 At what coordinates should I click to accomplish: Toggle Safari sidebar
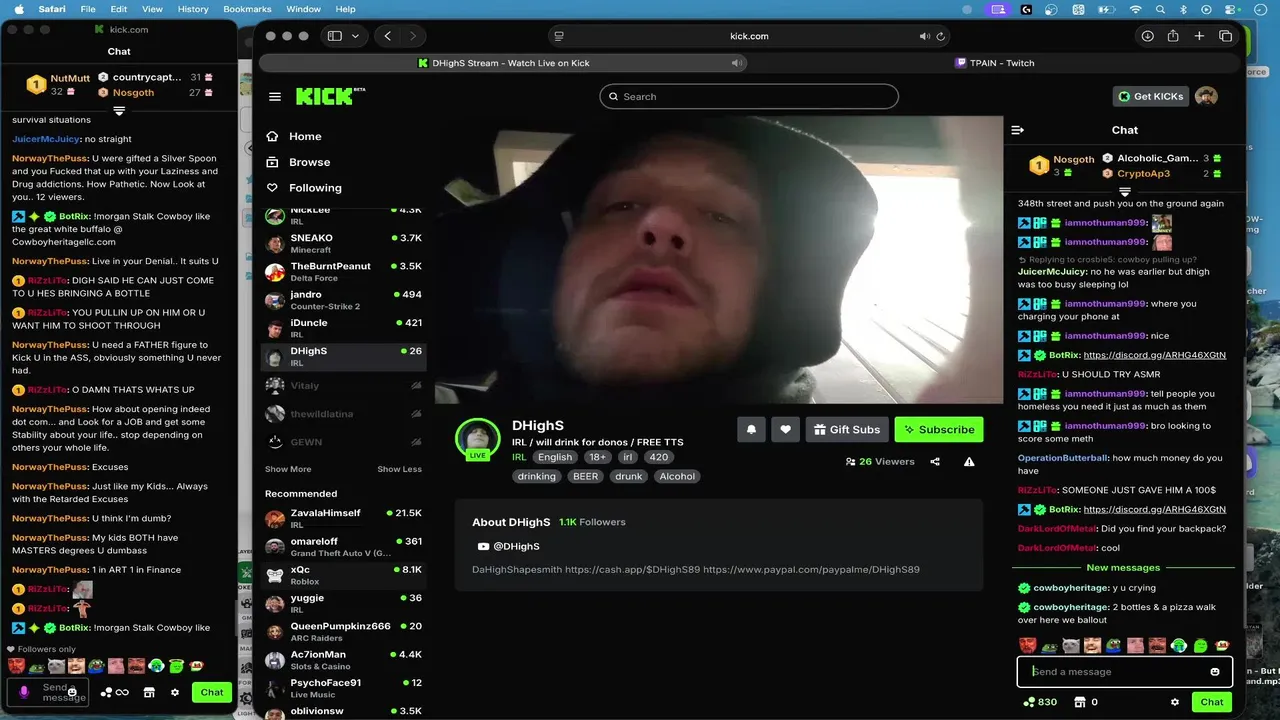point(335,36)
